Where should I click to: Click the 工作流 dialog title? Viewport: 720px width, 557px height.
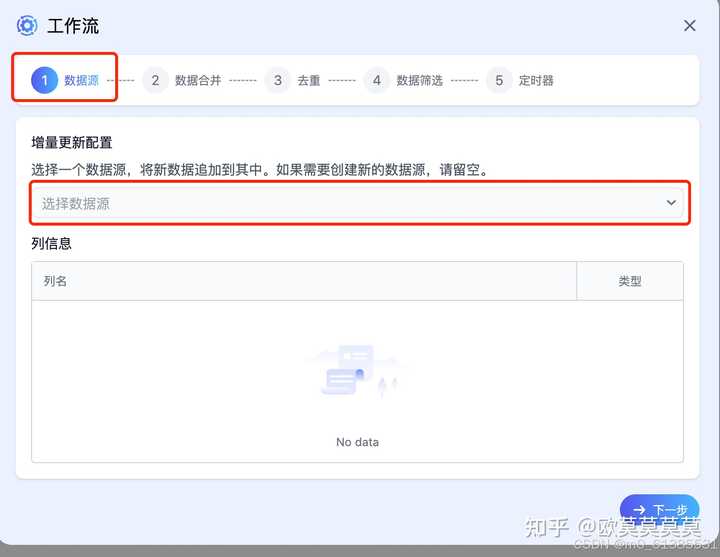(73, 26)
